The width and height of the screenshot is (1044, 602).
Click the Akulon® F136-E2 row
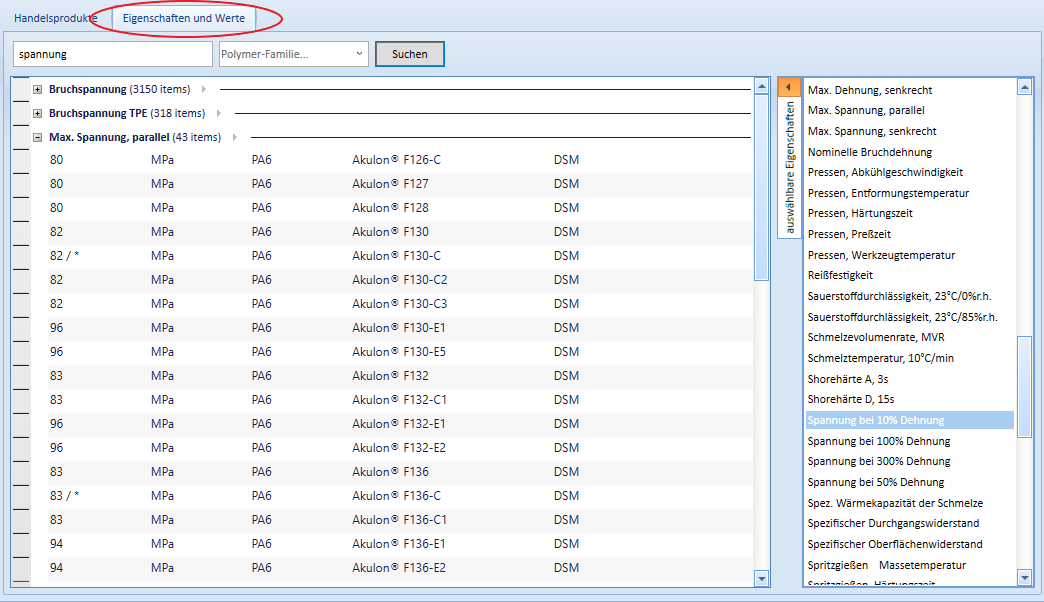(400, 567)
